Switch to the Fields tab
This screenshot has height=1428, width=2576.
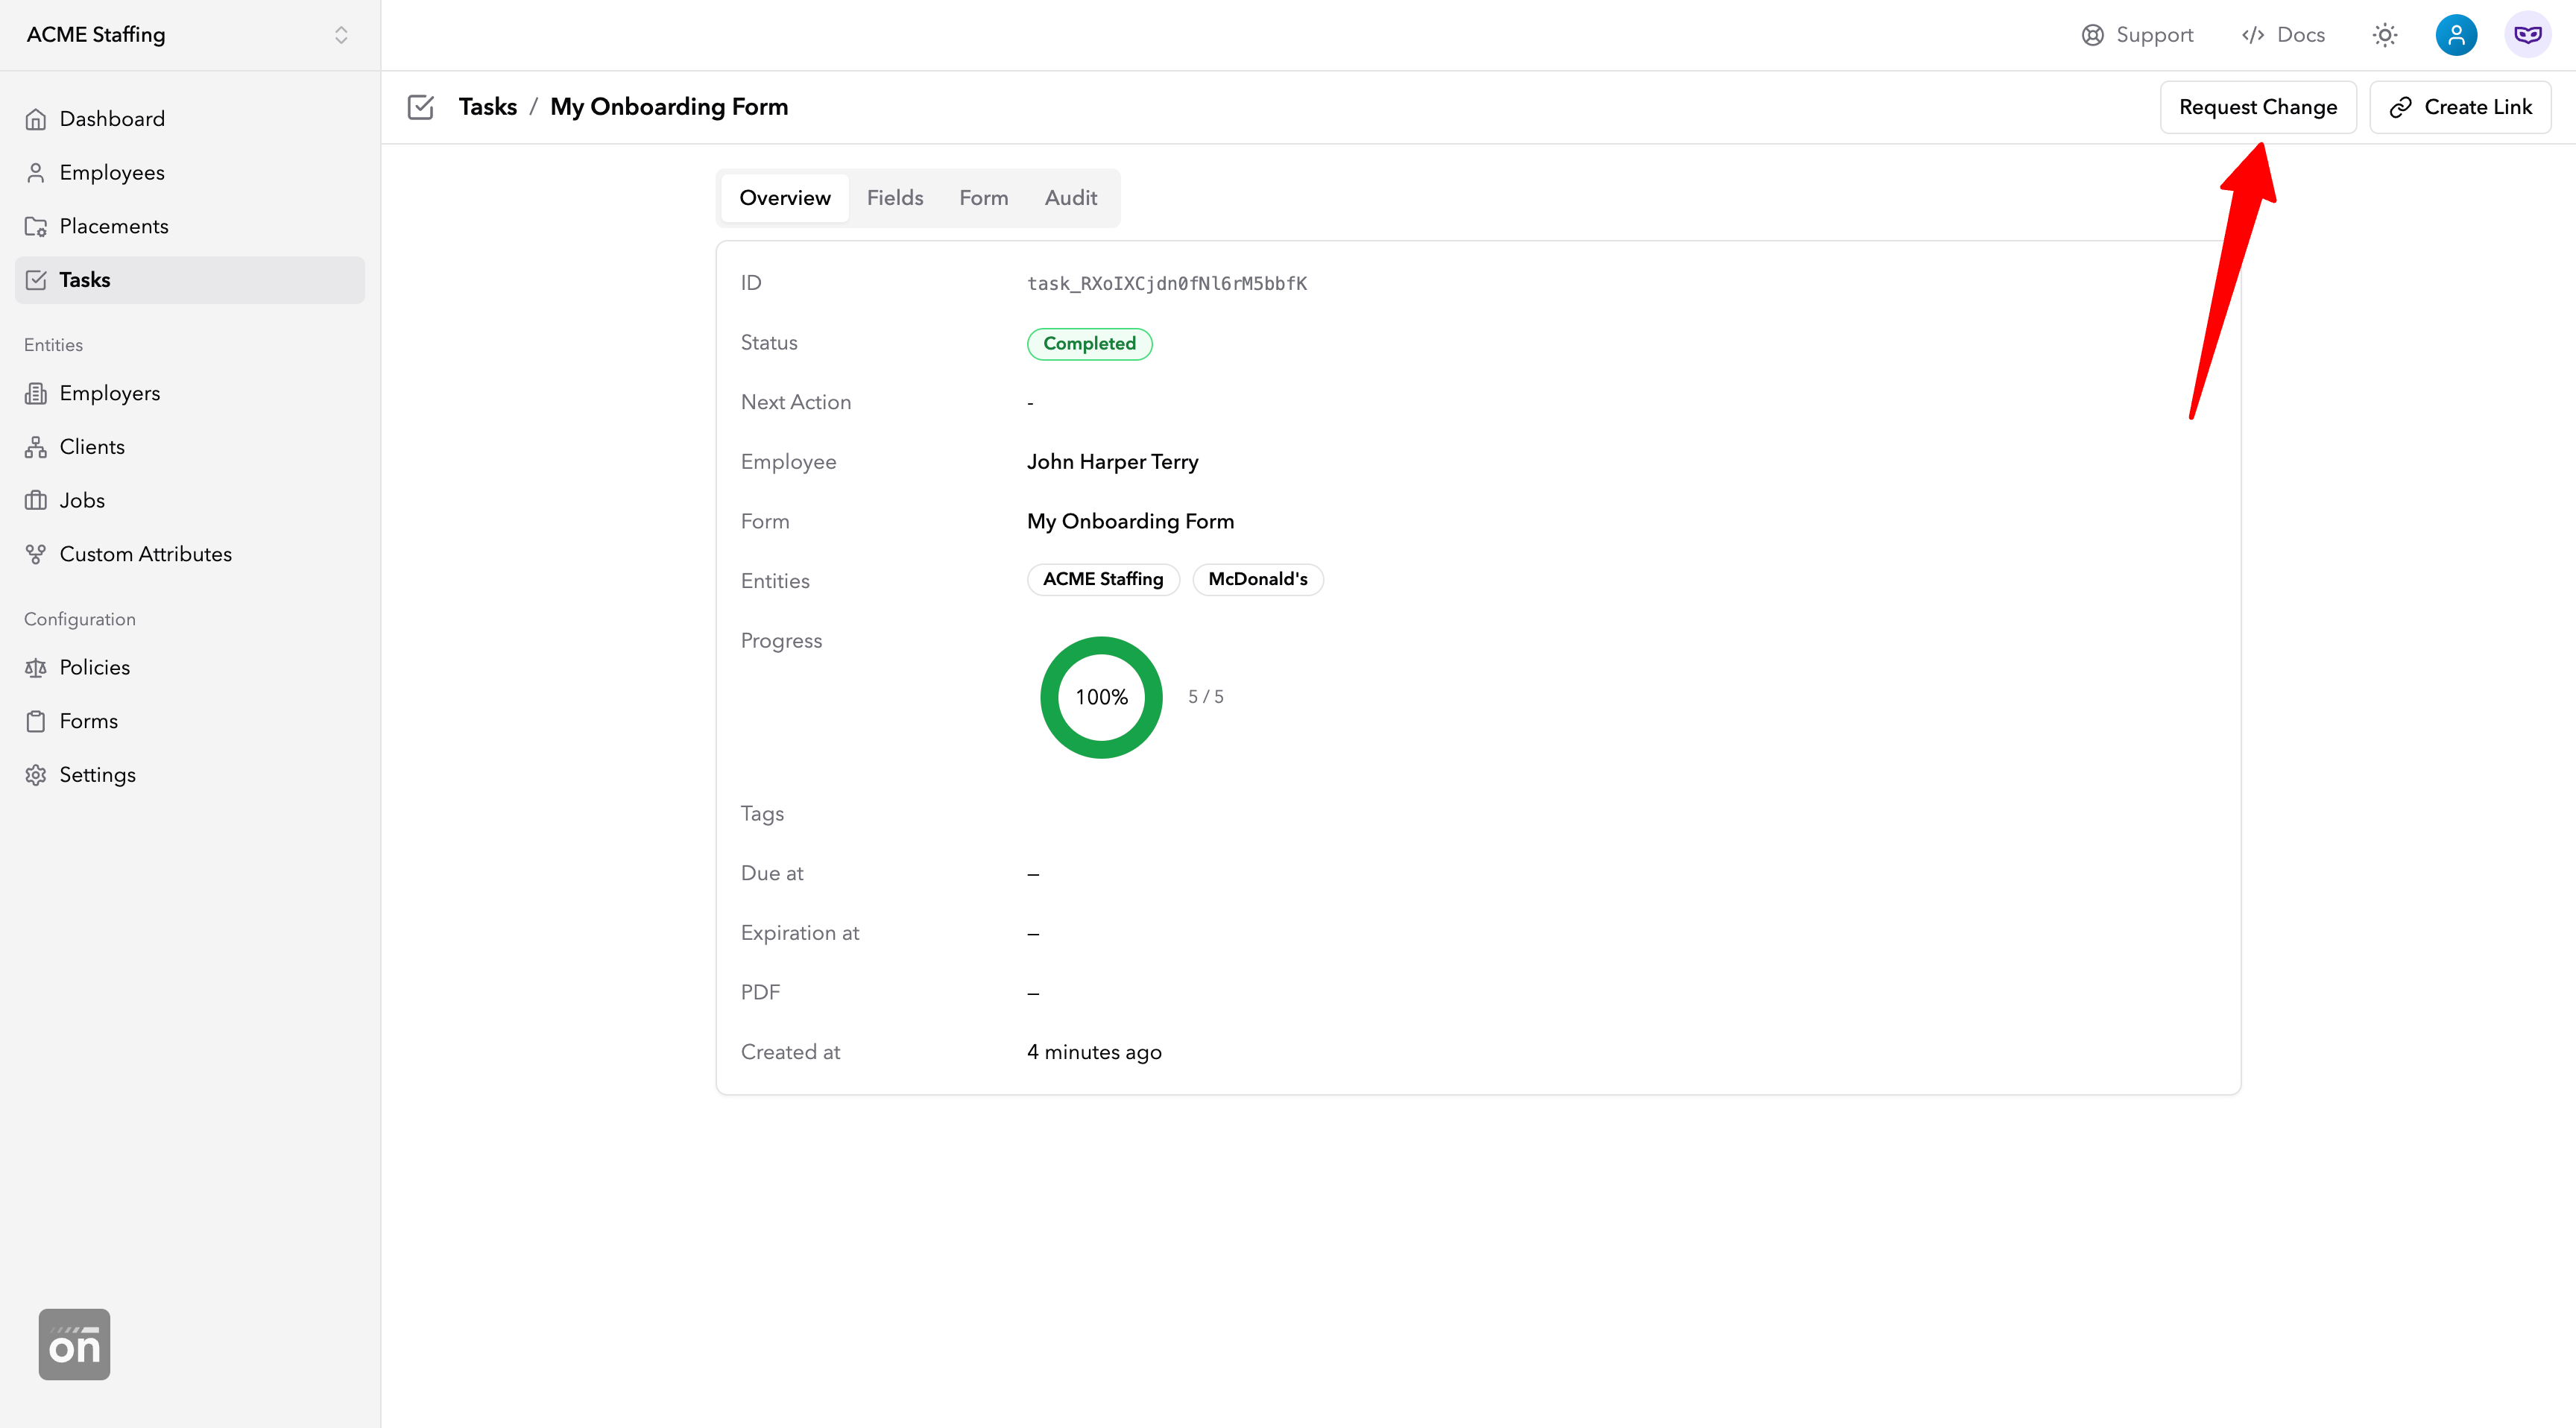(894, 198)
